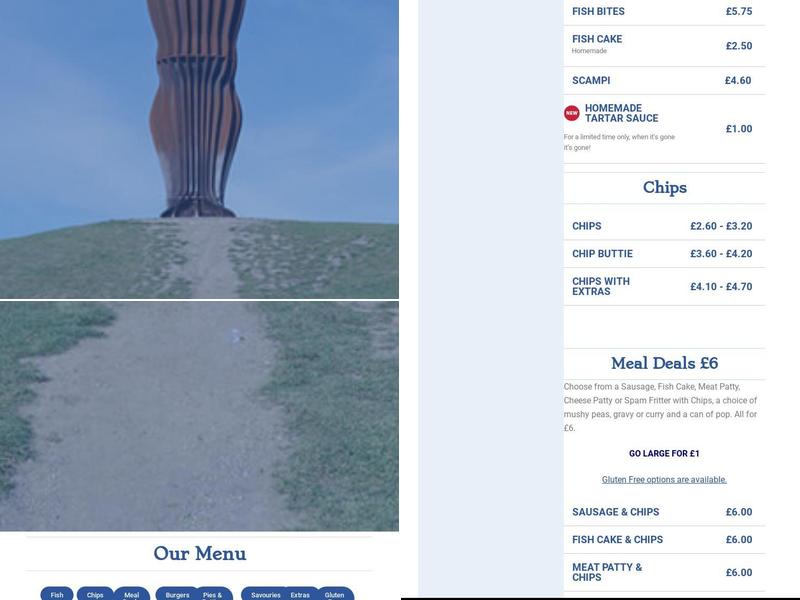Select the Extras category pill
The image size is (800, 600).
tap(301, 594)
